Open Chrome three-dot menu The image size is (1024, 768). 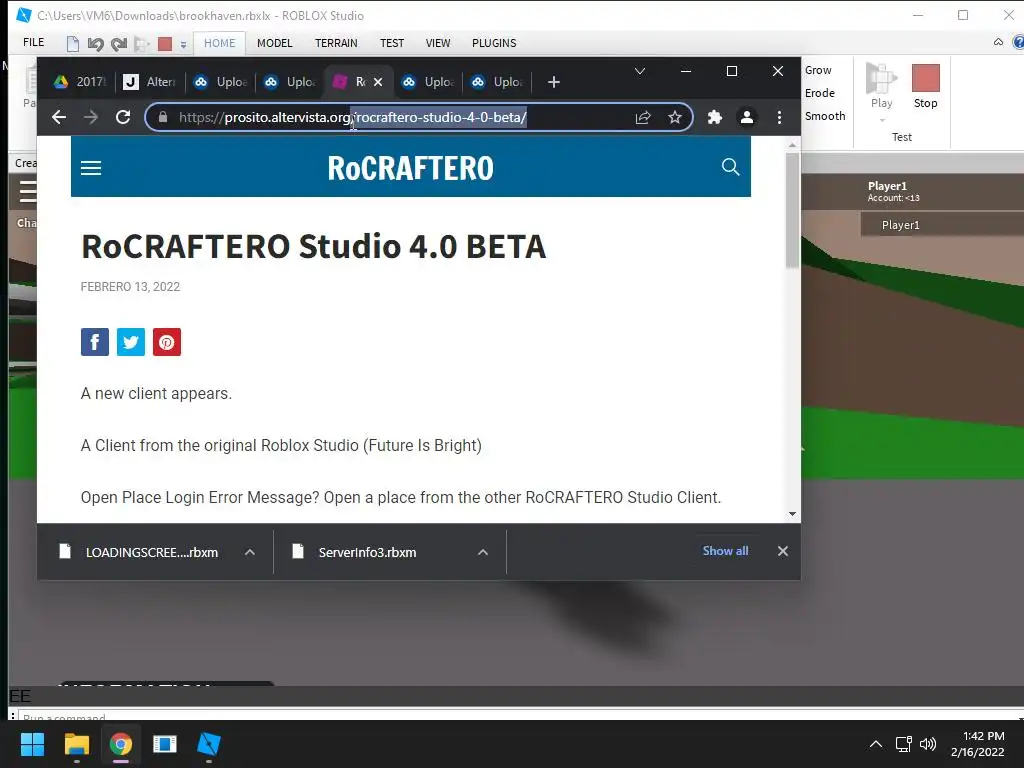779,117
